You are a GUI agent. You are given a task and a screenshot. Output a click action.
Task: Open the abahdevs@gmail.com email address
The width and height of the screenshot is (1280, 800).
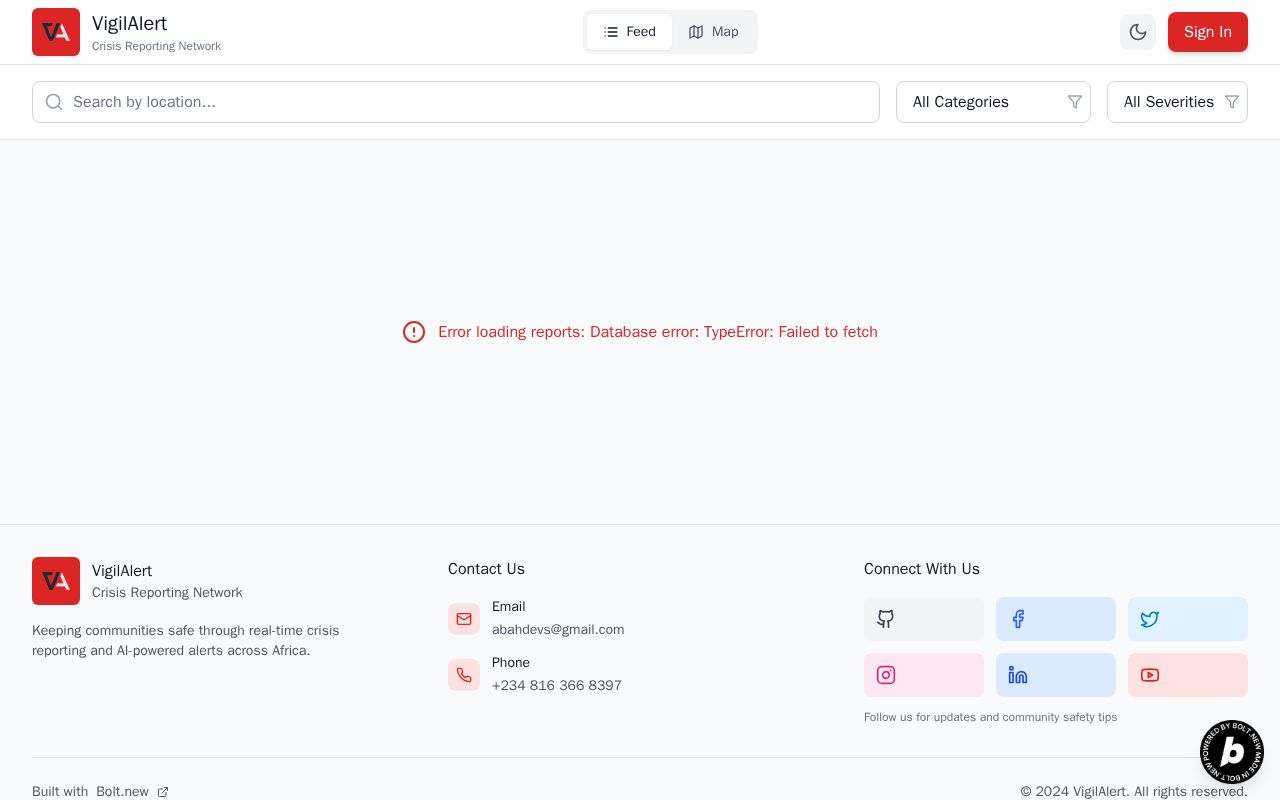coord(558,630)
